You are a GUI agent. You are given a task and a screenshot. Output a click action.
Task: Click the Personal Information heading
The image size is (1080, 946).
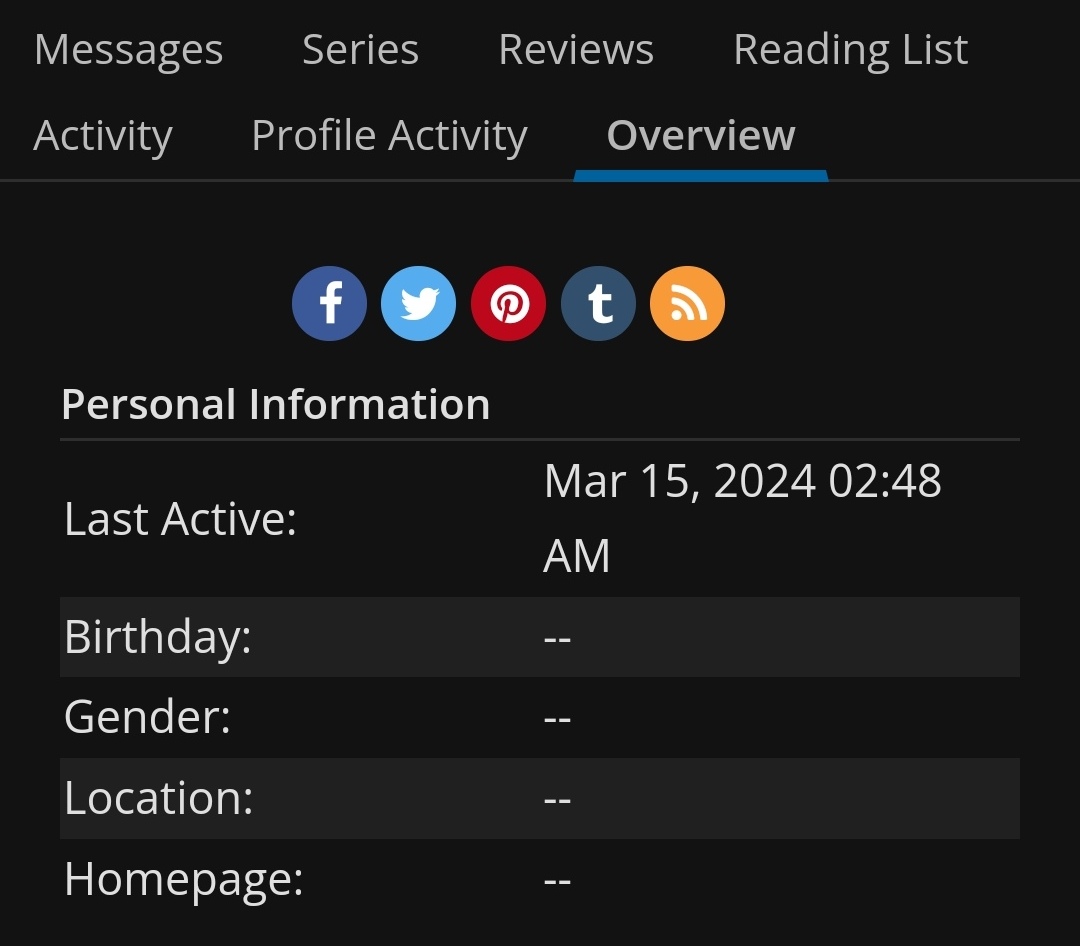coord(276,405)
